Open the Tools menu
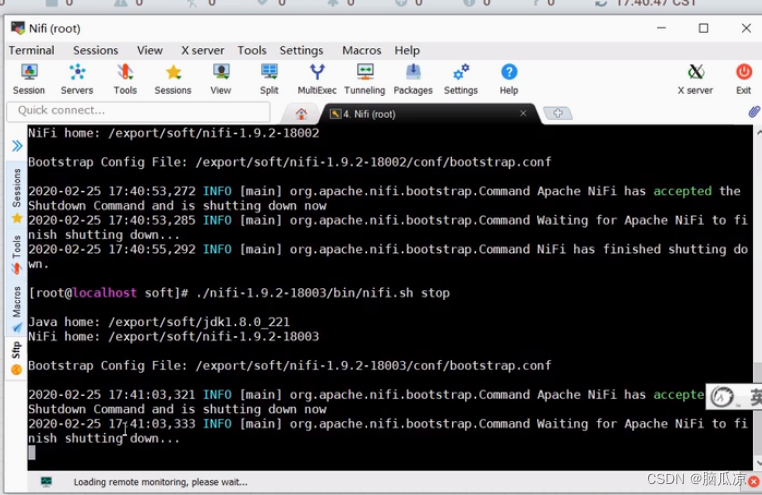The width and height of the screenshot is (762, 495). coord(252,51)
